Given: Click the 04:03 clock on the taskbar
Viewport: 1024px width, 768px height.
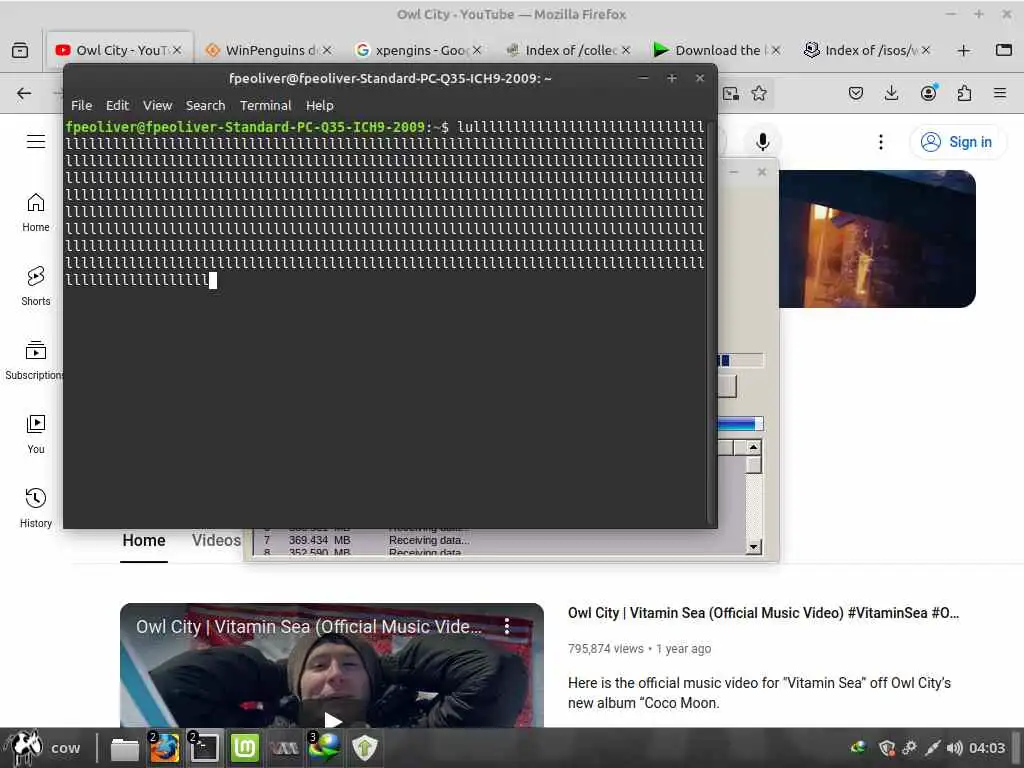Looking at the screenshot, I should (987, 748).
